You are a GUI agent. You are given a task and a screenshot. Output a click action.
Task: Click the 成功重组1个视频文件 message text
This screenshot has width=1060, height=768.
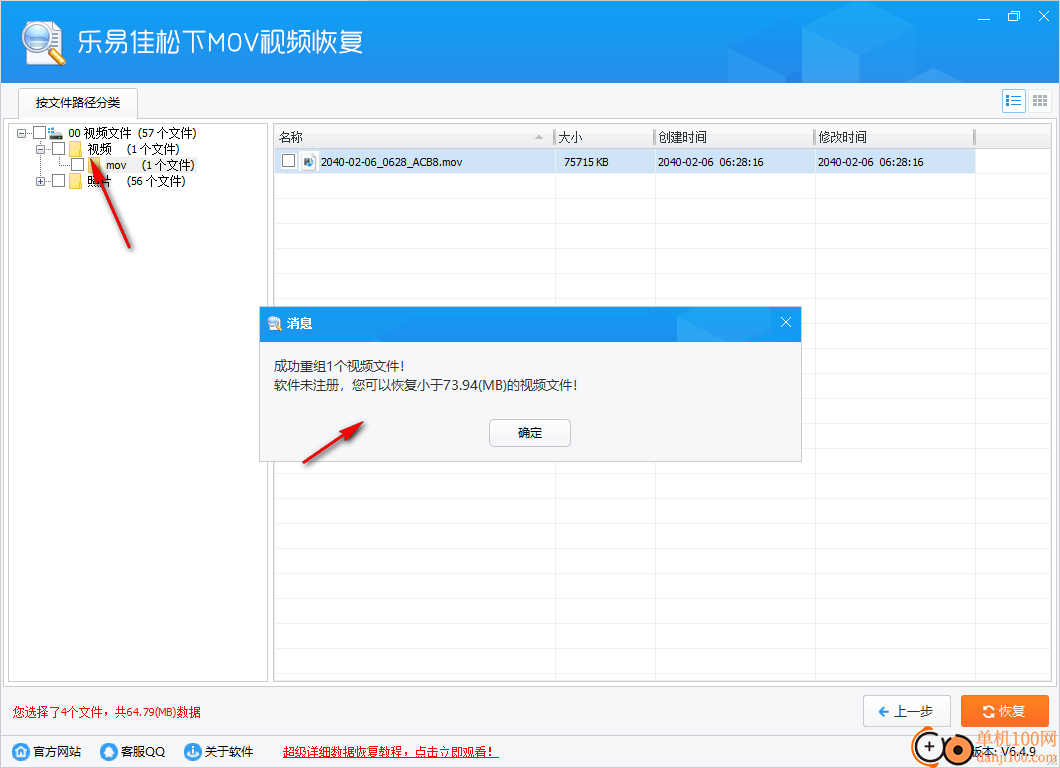339,366
